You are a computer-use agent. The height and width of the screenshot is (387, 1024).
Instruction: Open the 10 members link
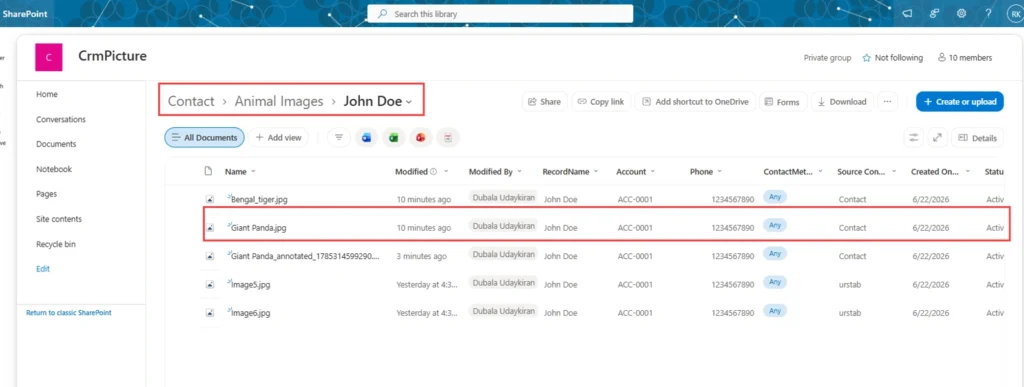click(x=965, y=57)
